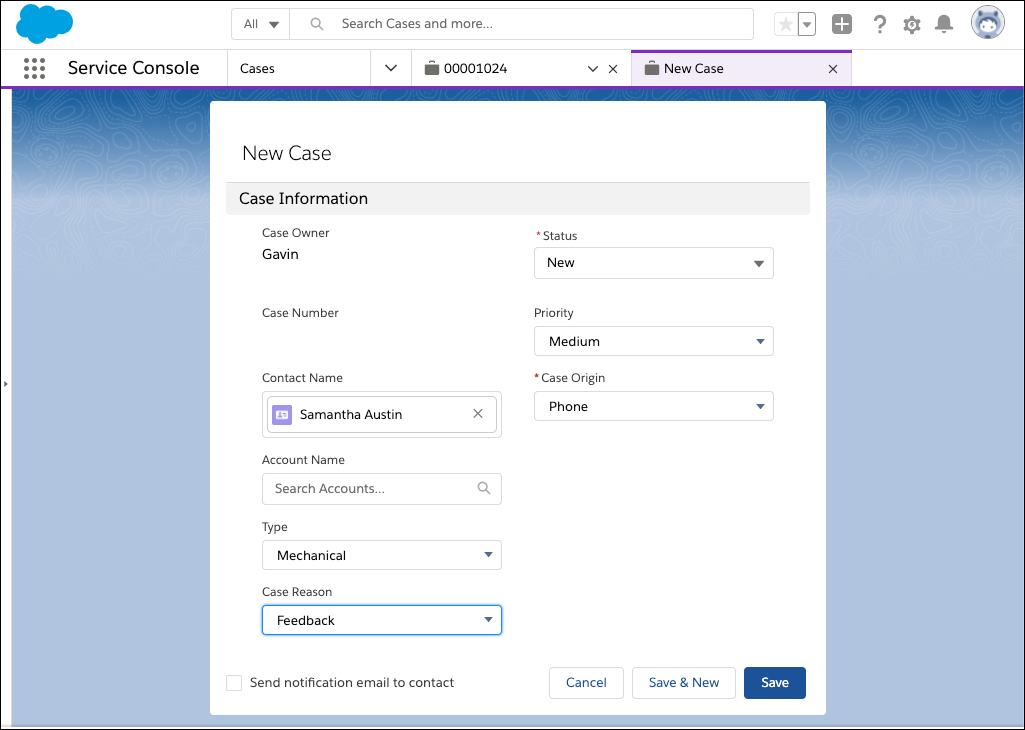Click the search magnifier icon in global search
Image resolution: width=1025 pixels, height=730 pixels.
tap(317, 24)
